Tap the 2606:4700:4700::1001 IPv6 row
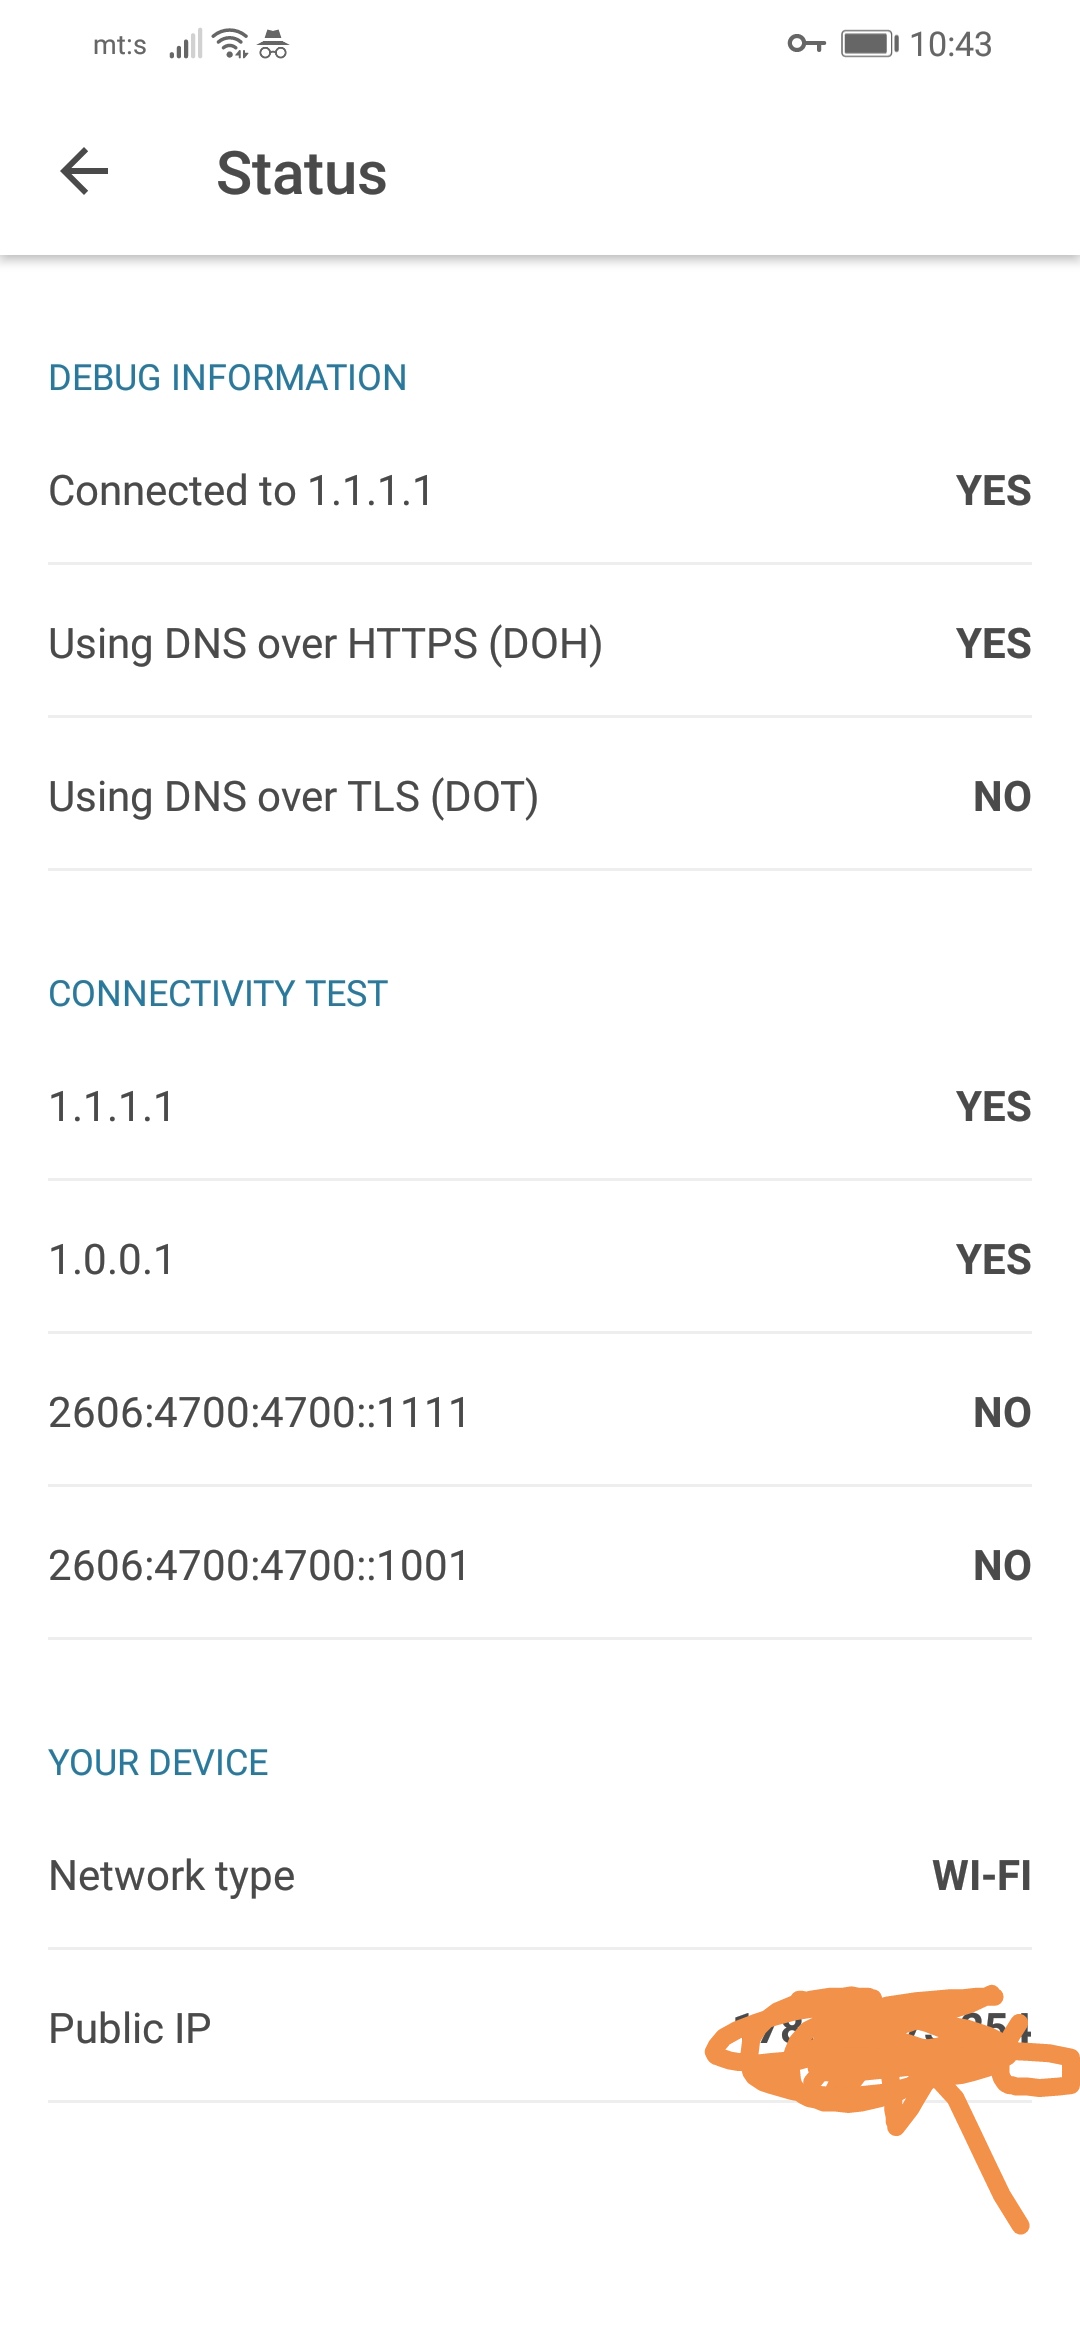This screenshot has height=2340, width=1080. (x=540, y=1566)
